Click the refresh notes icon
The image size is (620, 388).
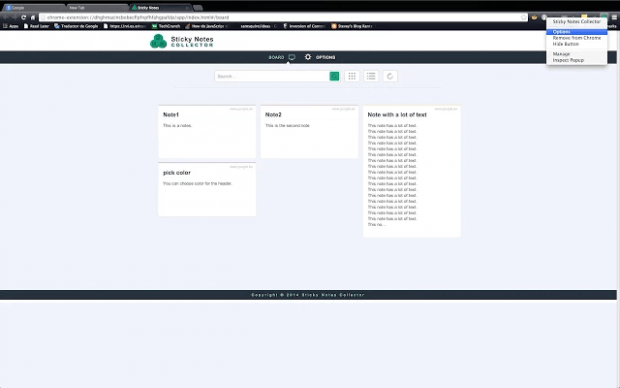pos(390,76)
